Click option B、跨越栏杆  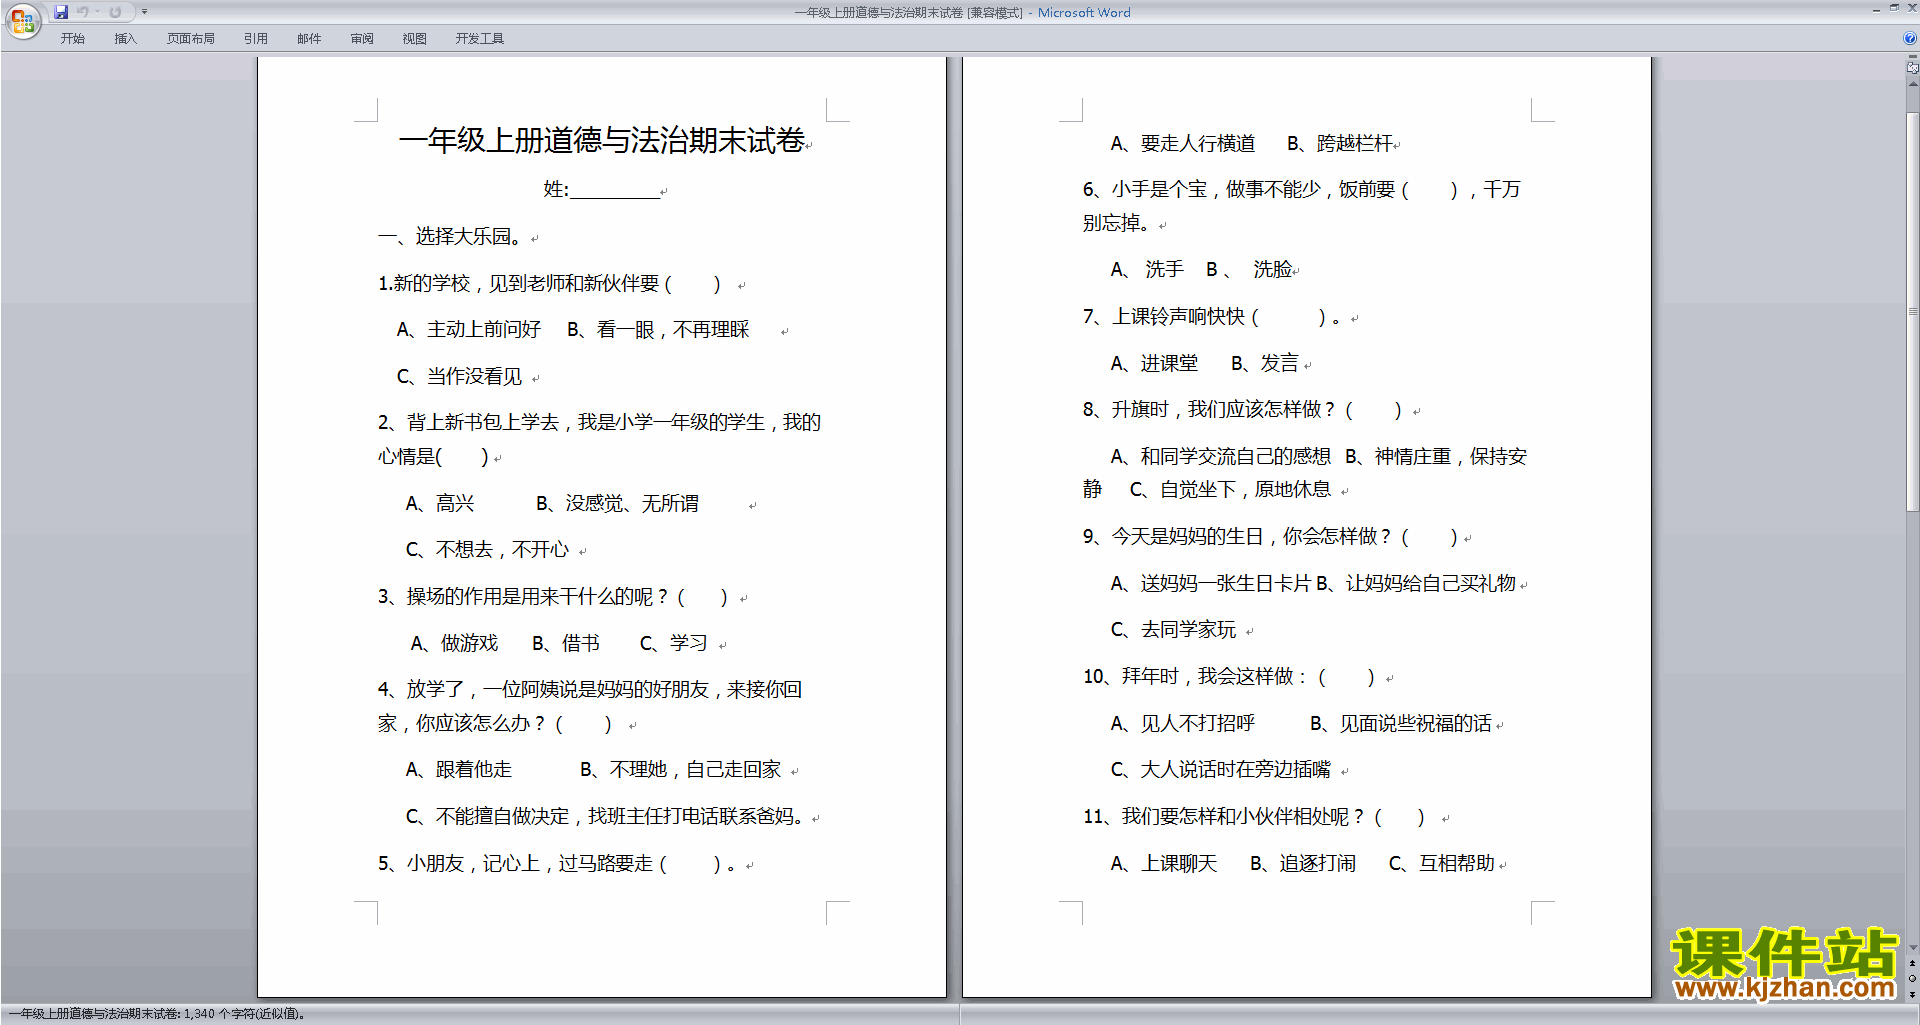point(1340,144)
